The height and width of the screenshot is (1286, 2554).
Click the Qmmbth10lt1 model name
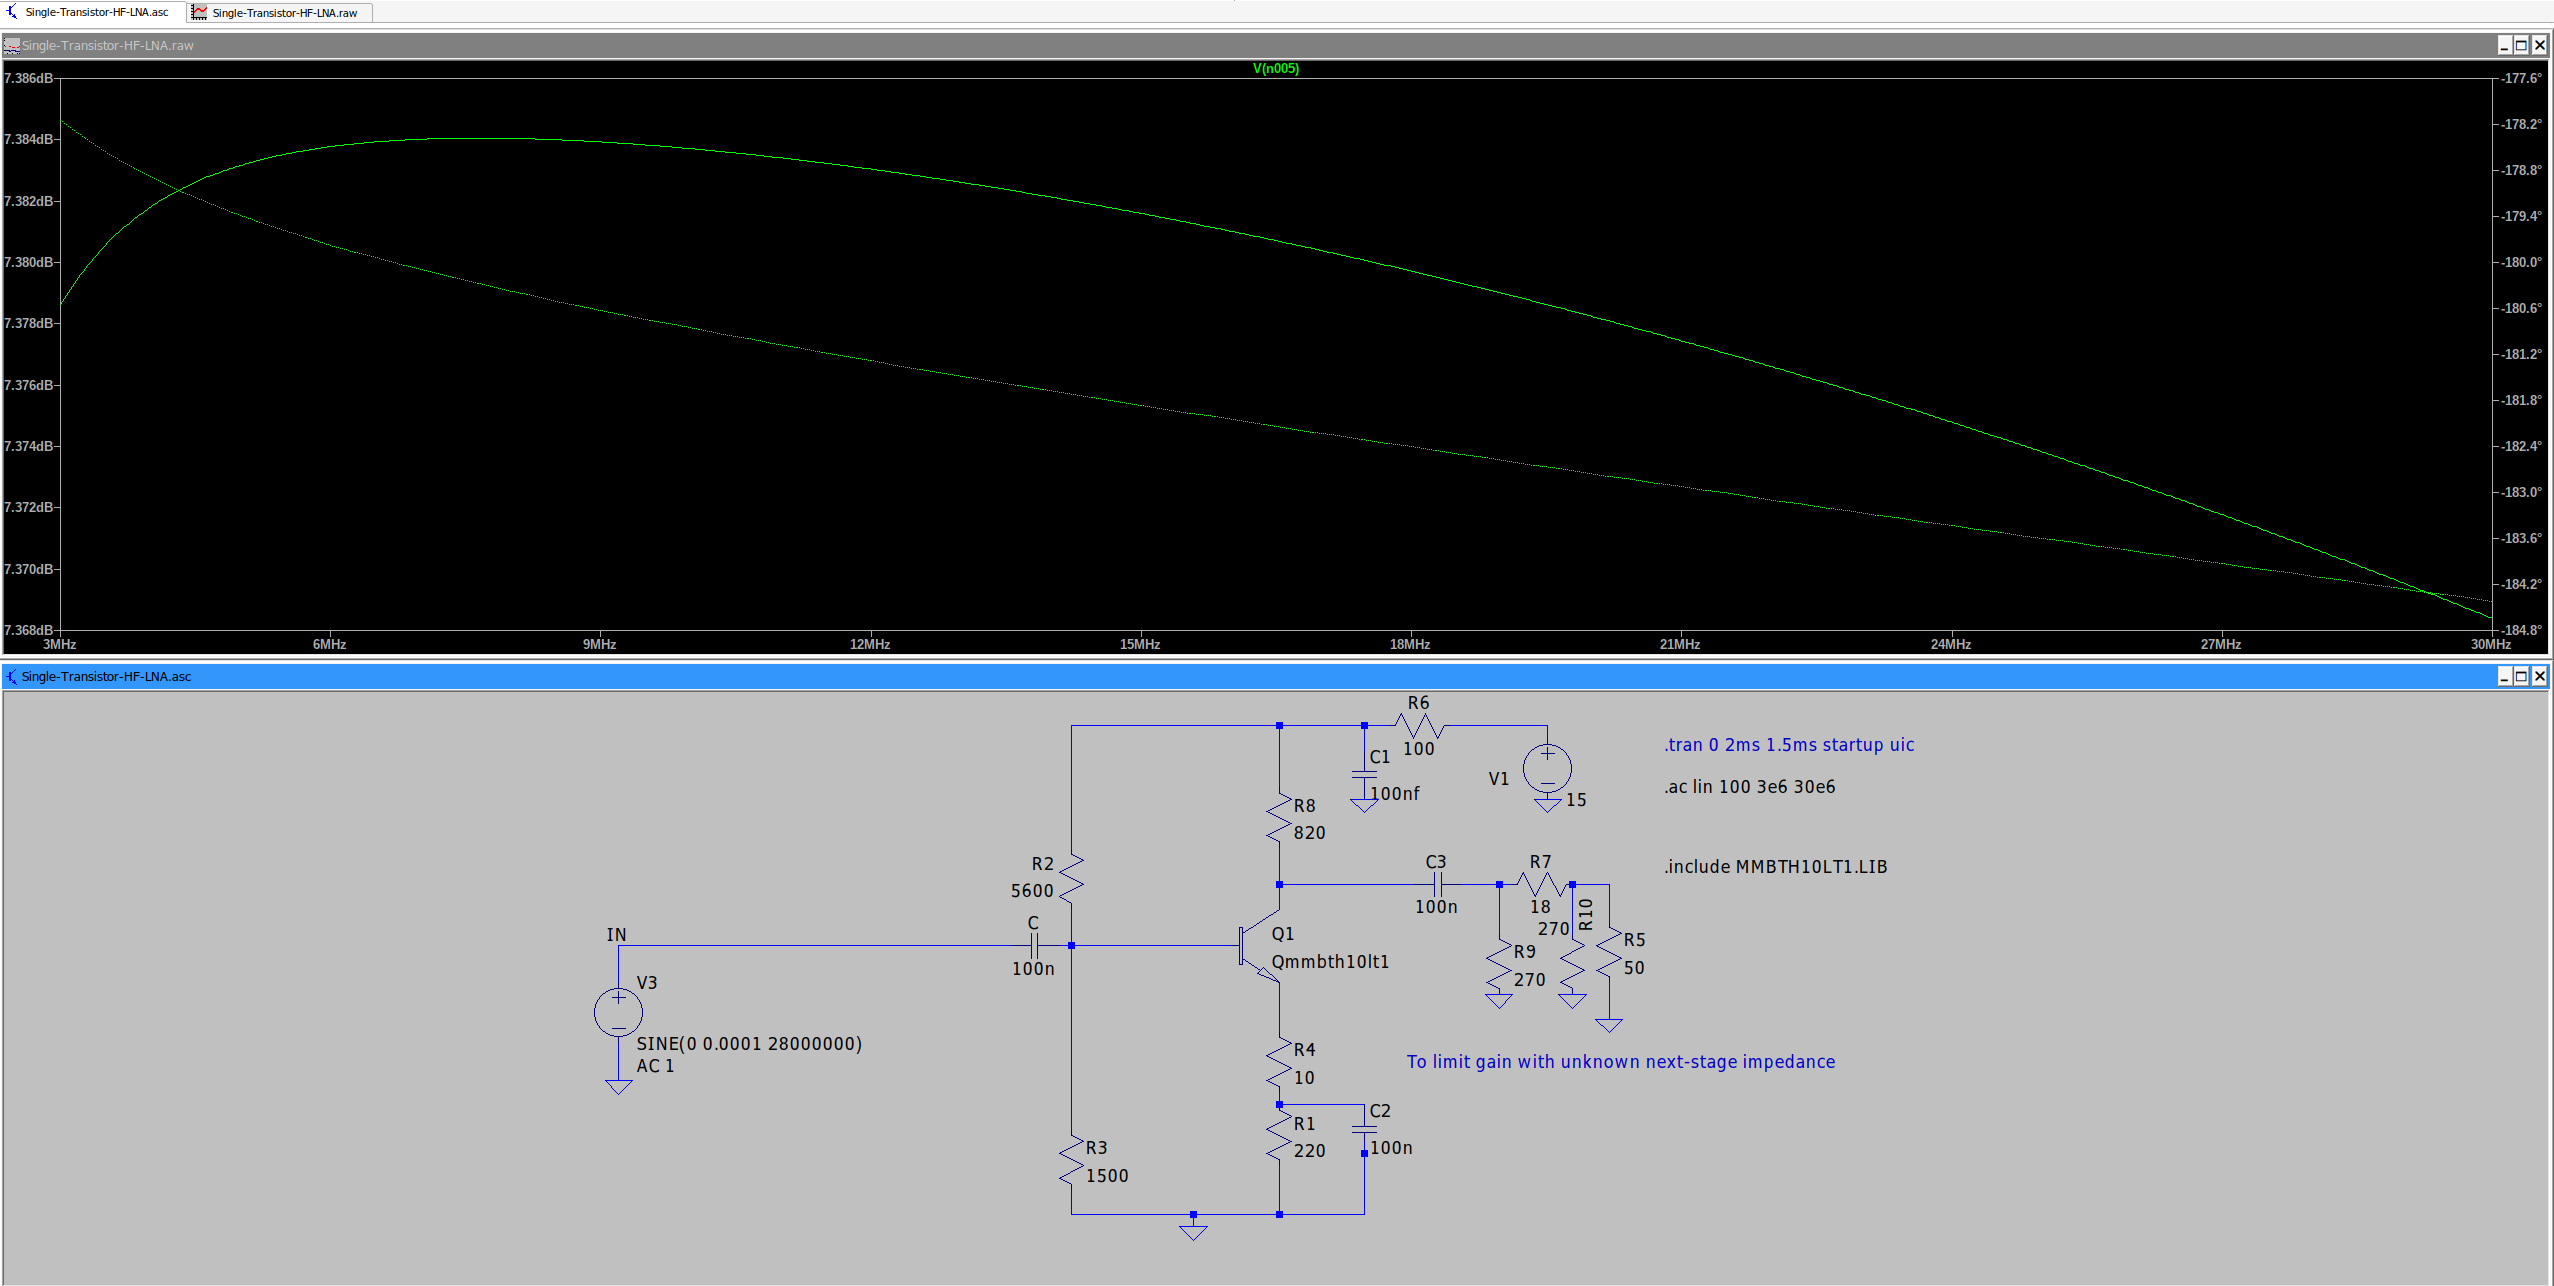(x=1330, y=962)
